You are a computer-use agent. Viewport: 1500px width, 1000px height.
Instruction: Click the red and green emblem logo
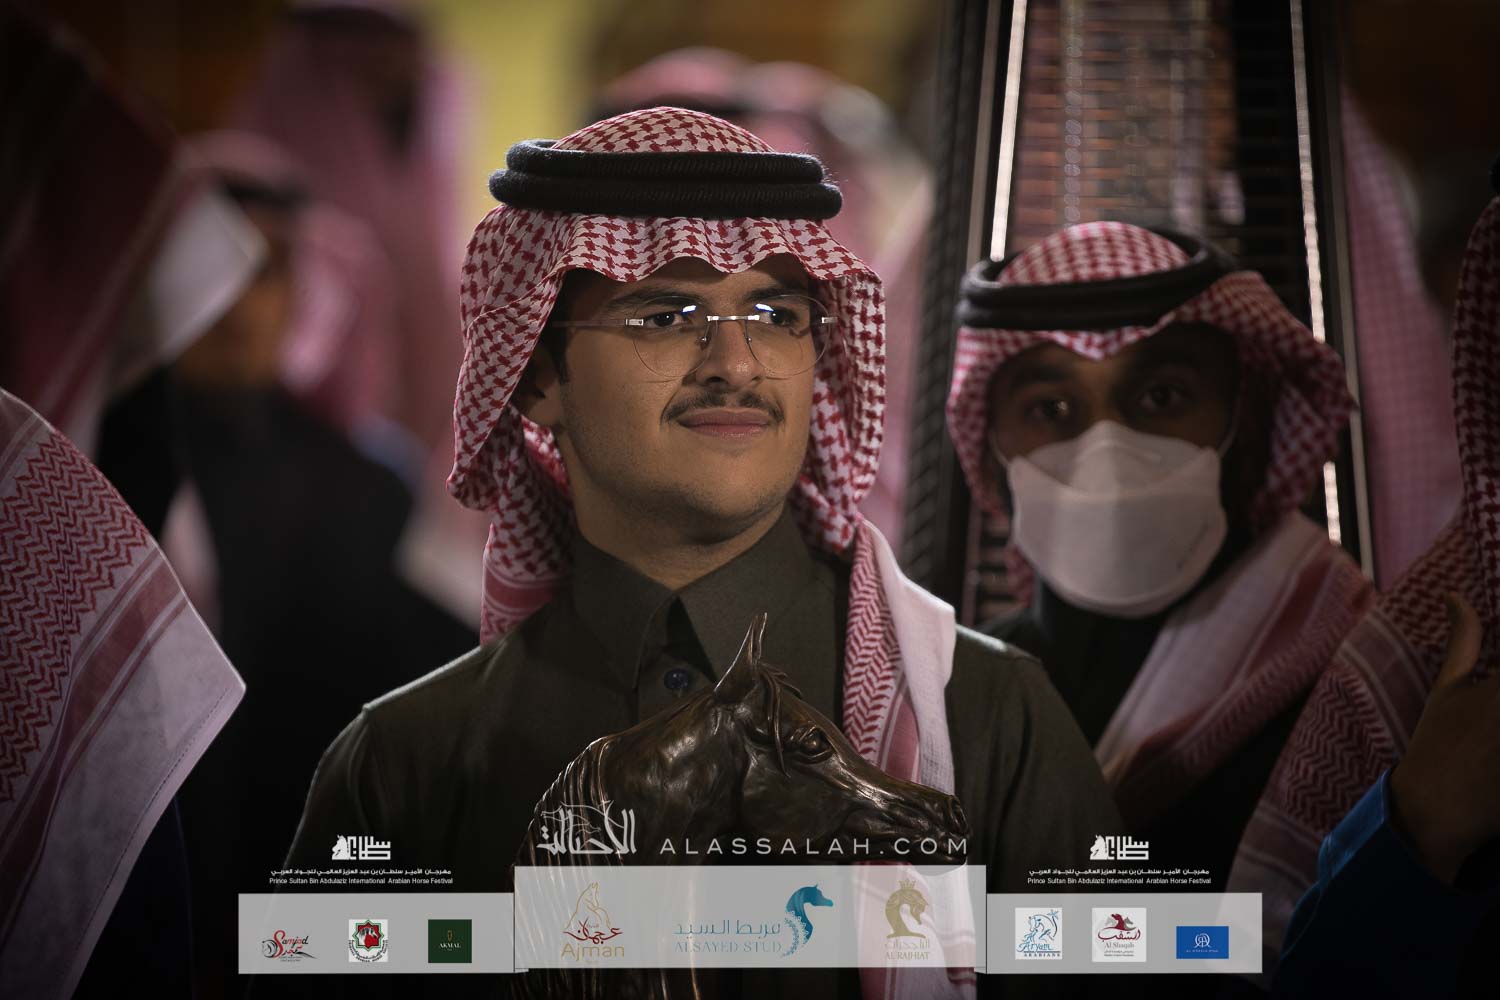pyautogui.click(x=366, y=942)
